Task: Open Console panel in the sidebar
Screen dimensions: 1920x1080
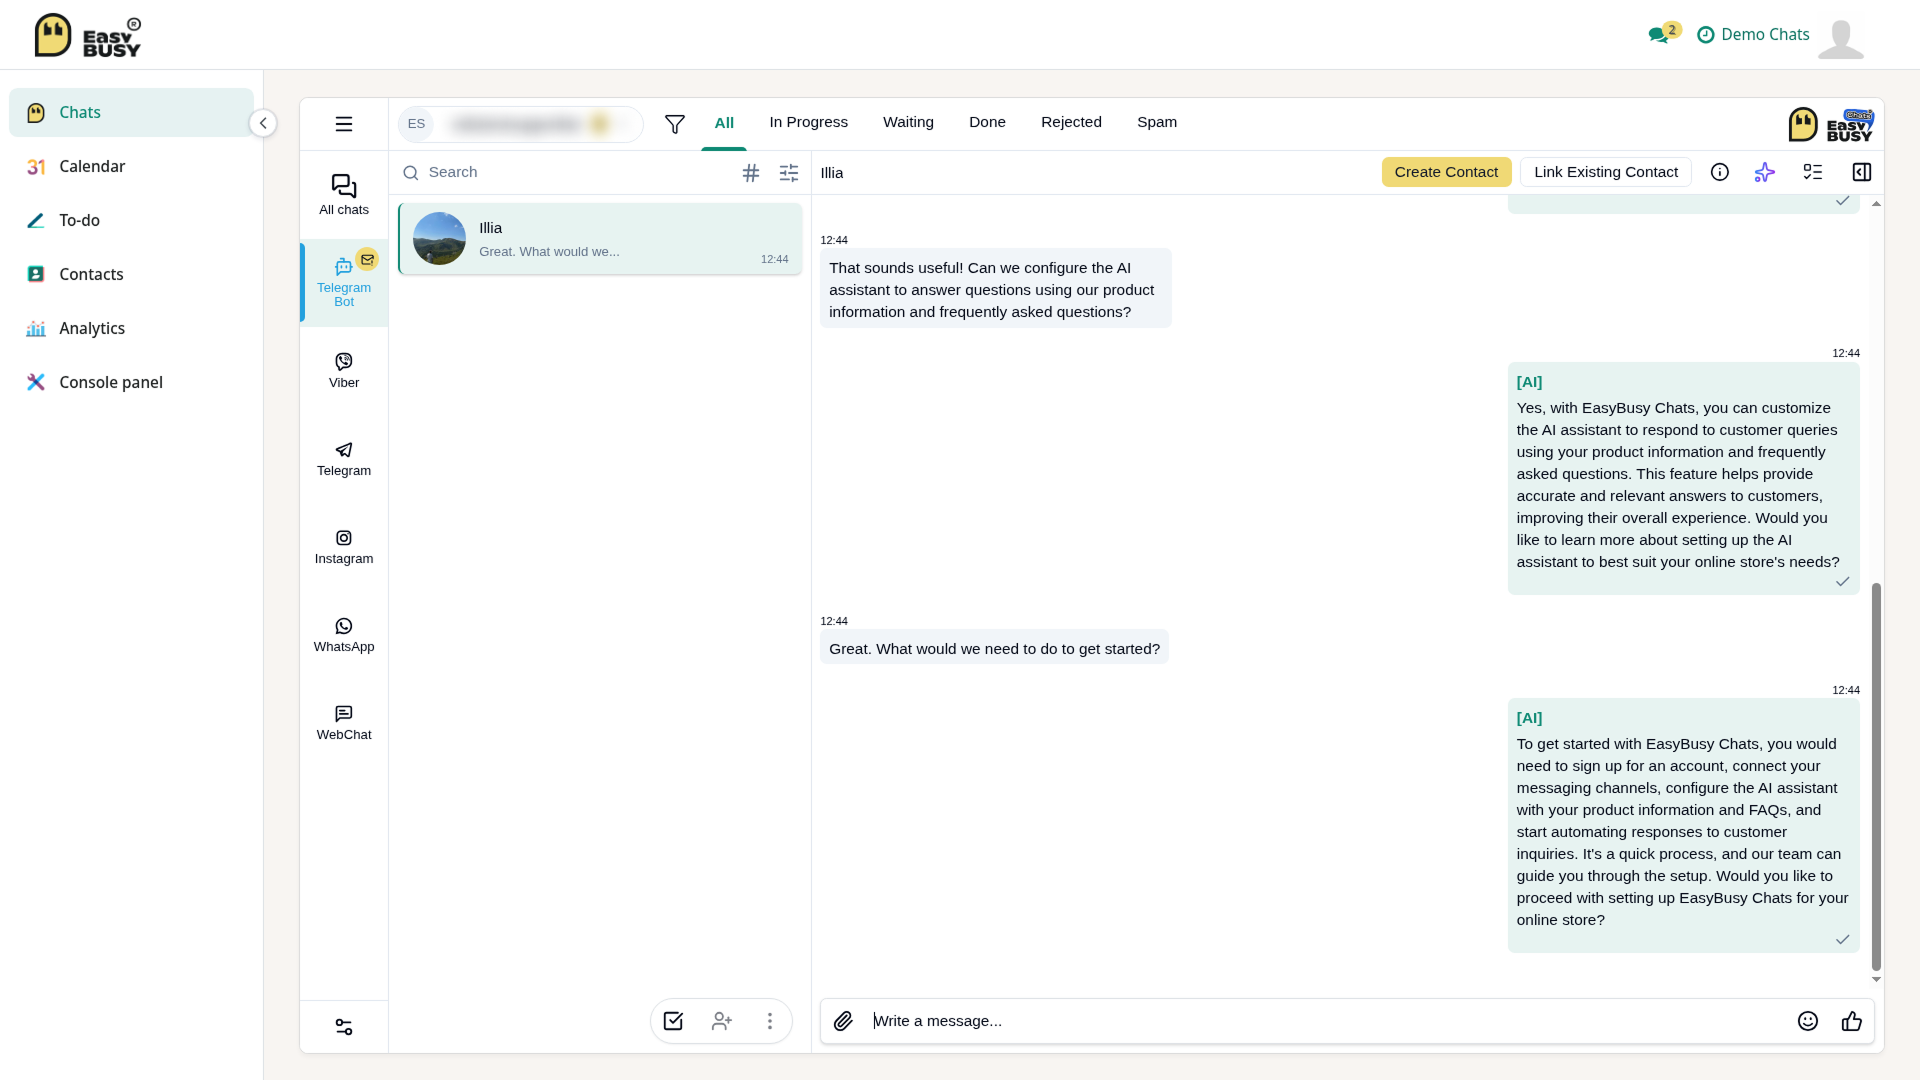Action: pyautogui.click(x=131, y=382)
